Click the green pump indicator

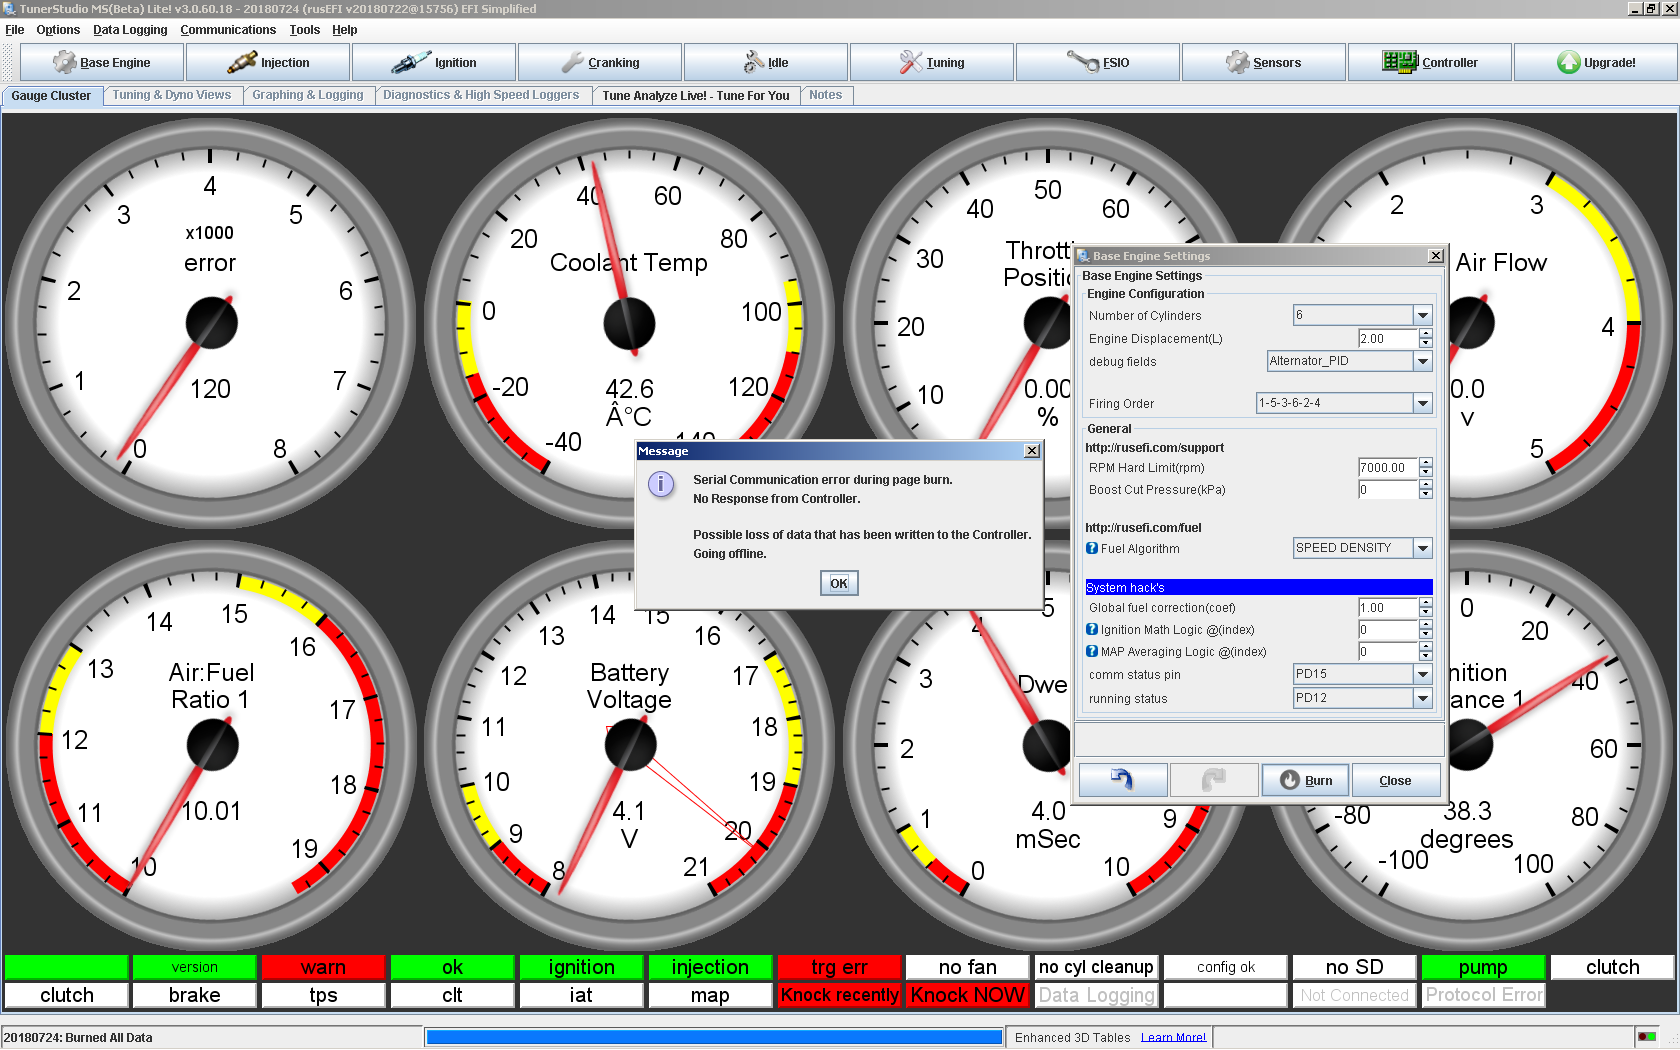coord(1483,967)
